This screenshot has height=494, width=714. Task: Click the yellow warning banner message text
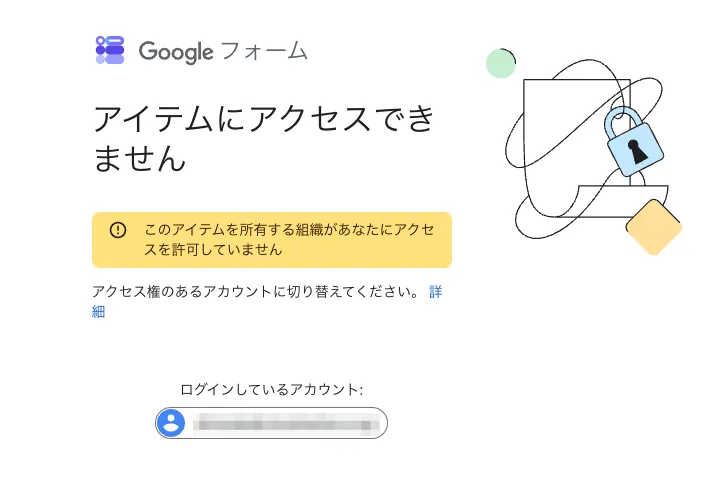pos(289,239)
